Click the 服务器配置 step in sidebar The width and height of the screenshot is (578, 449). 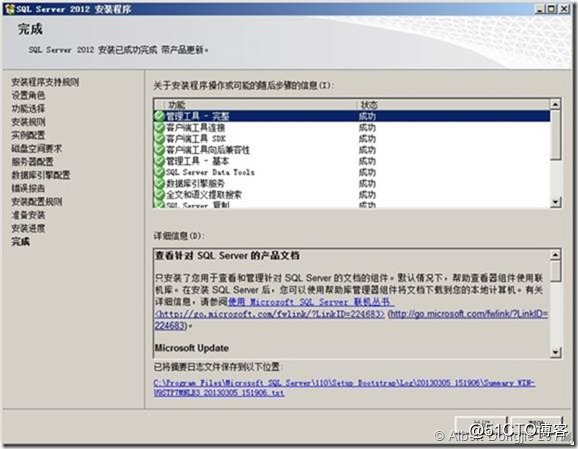click(32, 161)
